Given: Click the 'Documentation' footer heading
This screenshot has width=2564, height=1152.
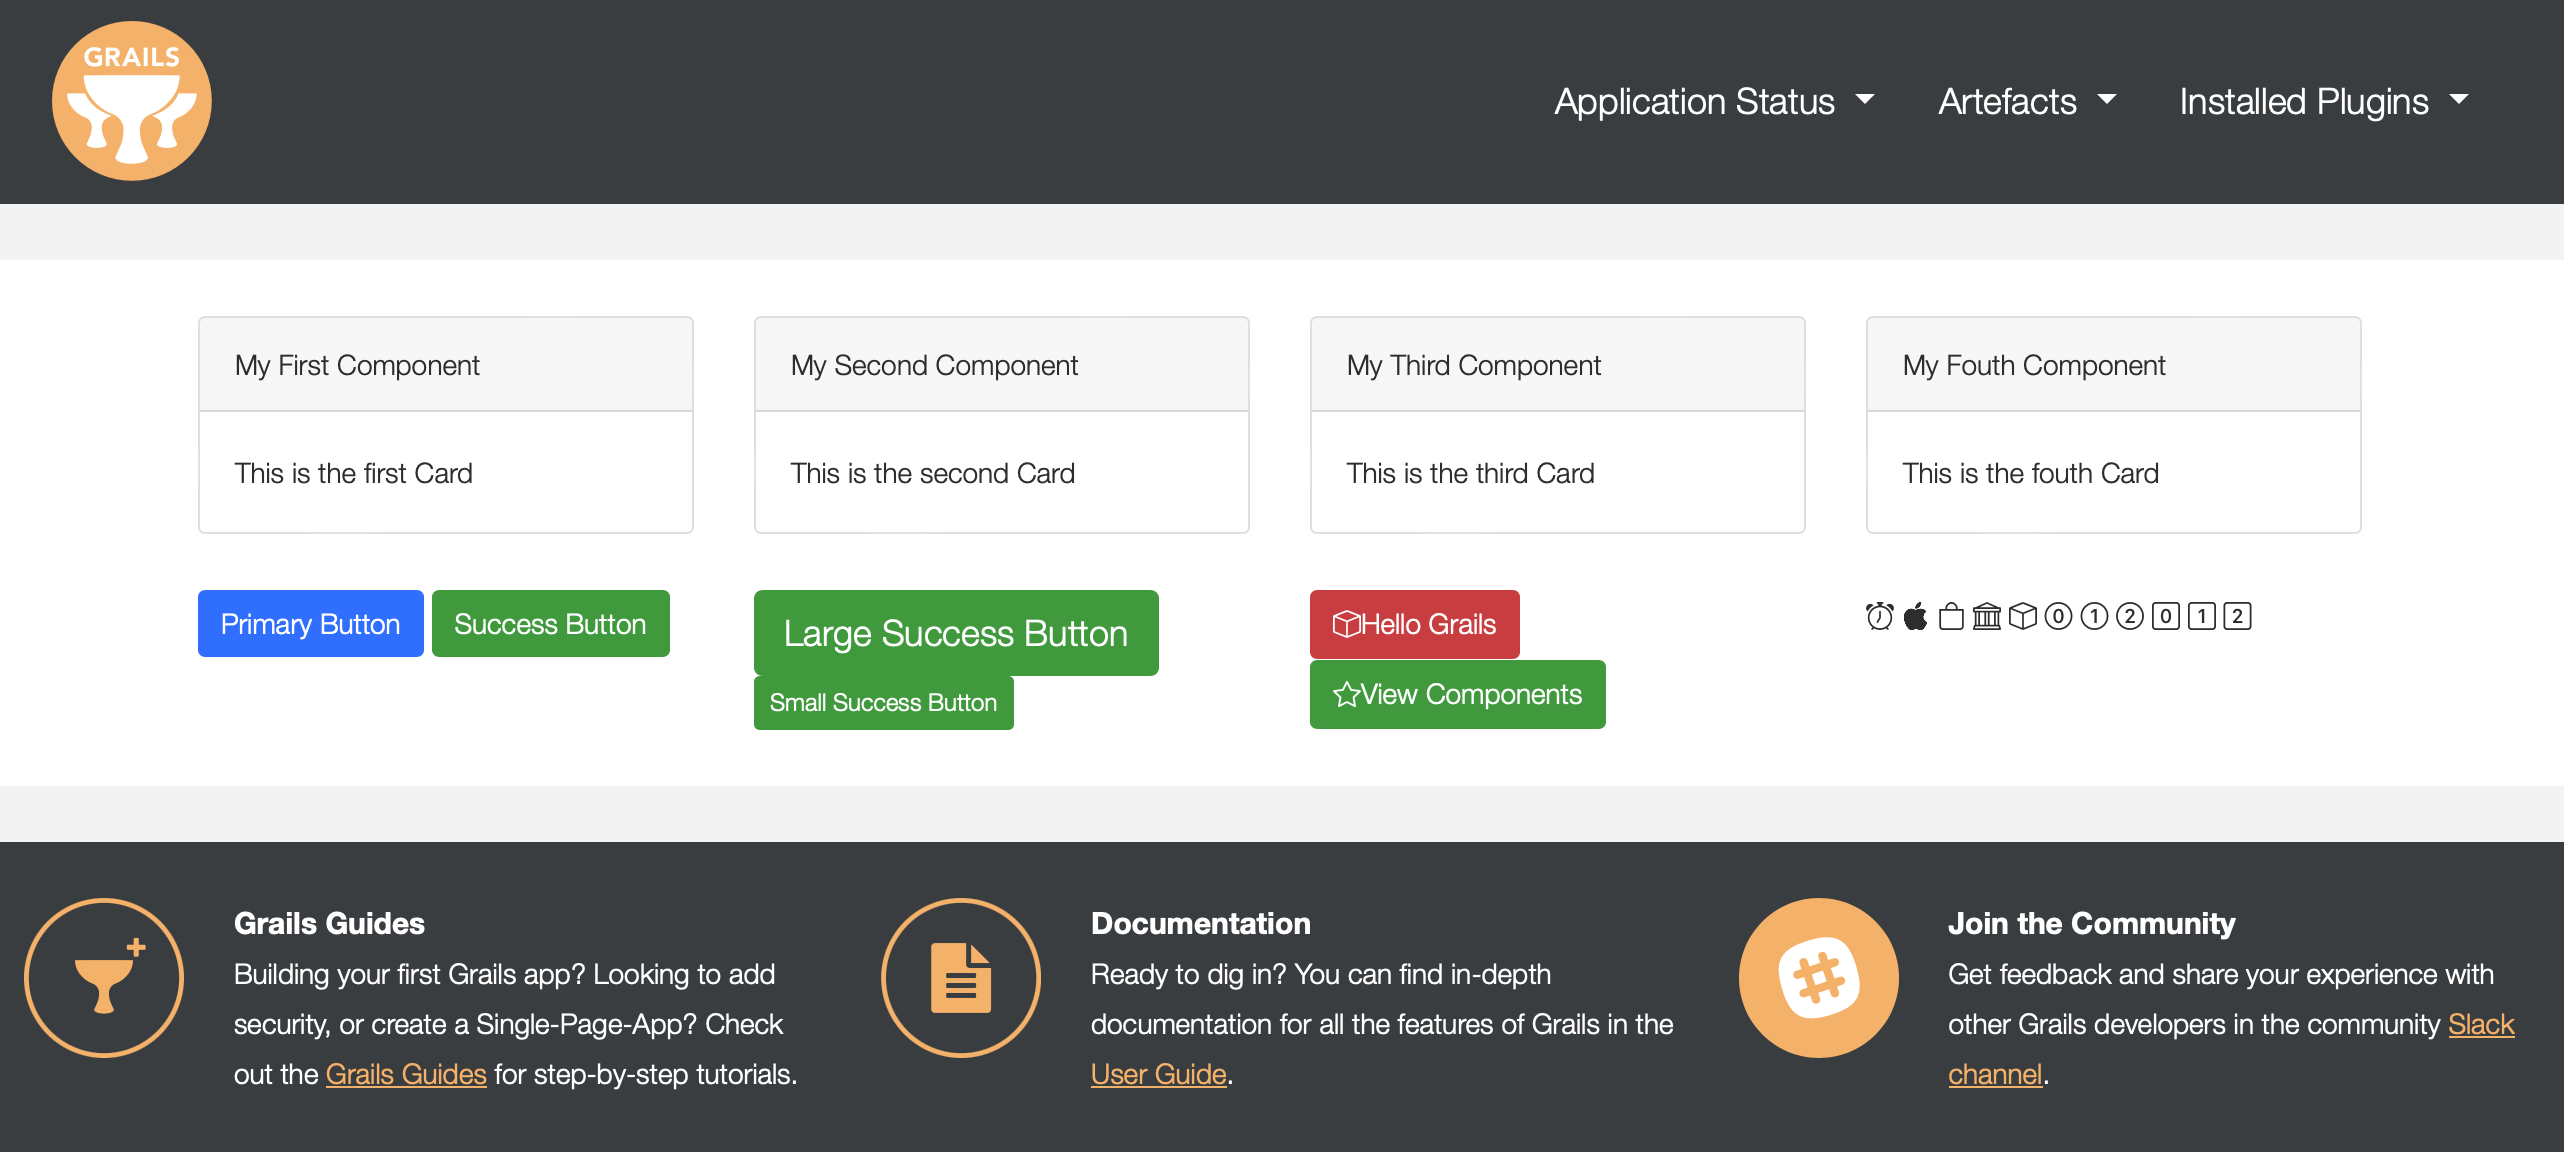Looking at the screenshot, I should pos(1201,923).
